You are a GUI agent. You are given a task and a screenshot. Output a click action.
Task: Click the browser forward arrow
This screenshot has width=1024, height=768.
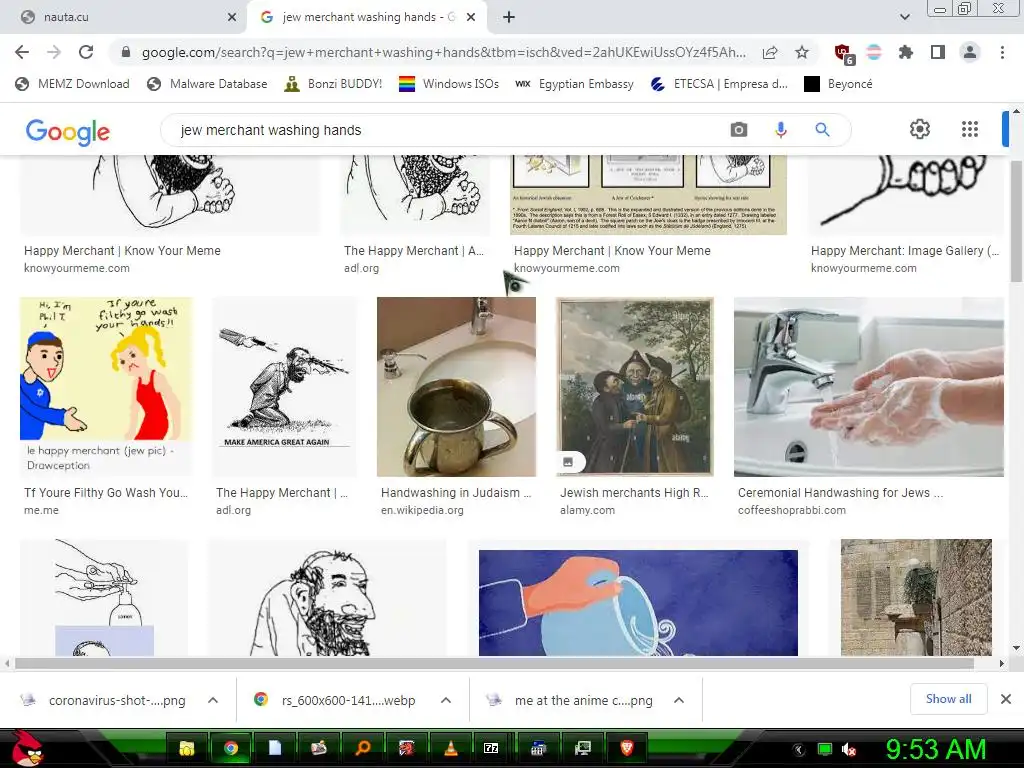pos(54,52)
